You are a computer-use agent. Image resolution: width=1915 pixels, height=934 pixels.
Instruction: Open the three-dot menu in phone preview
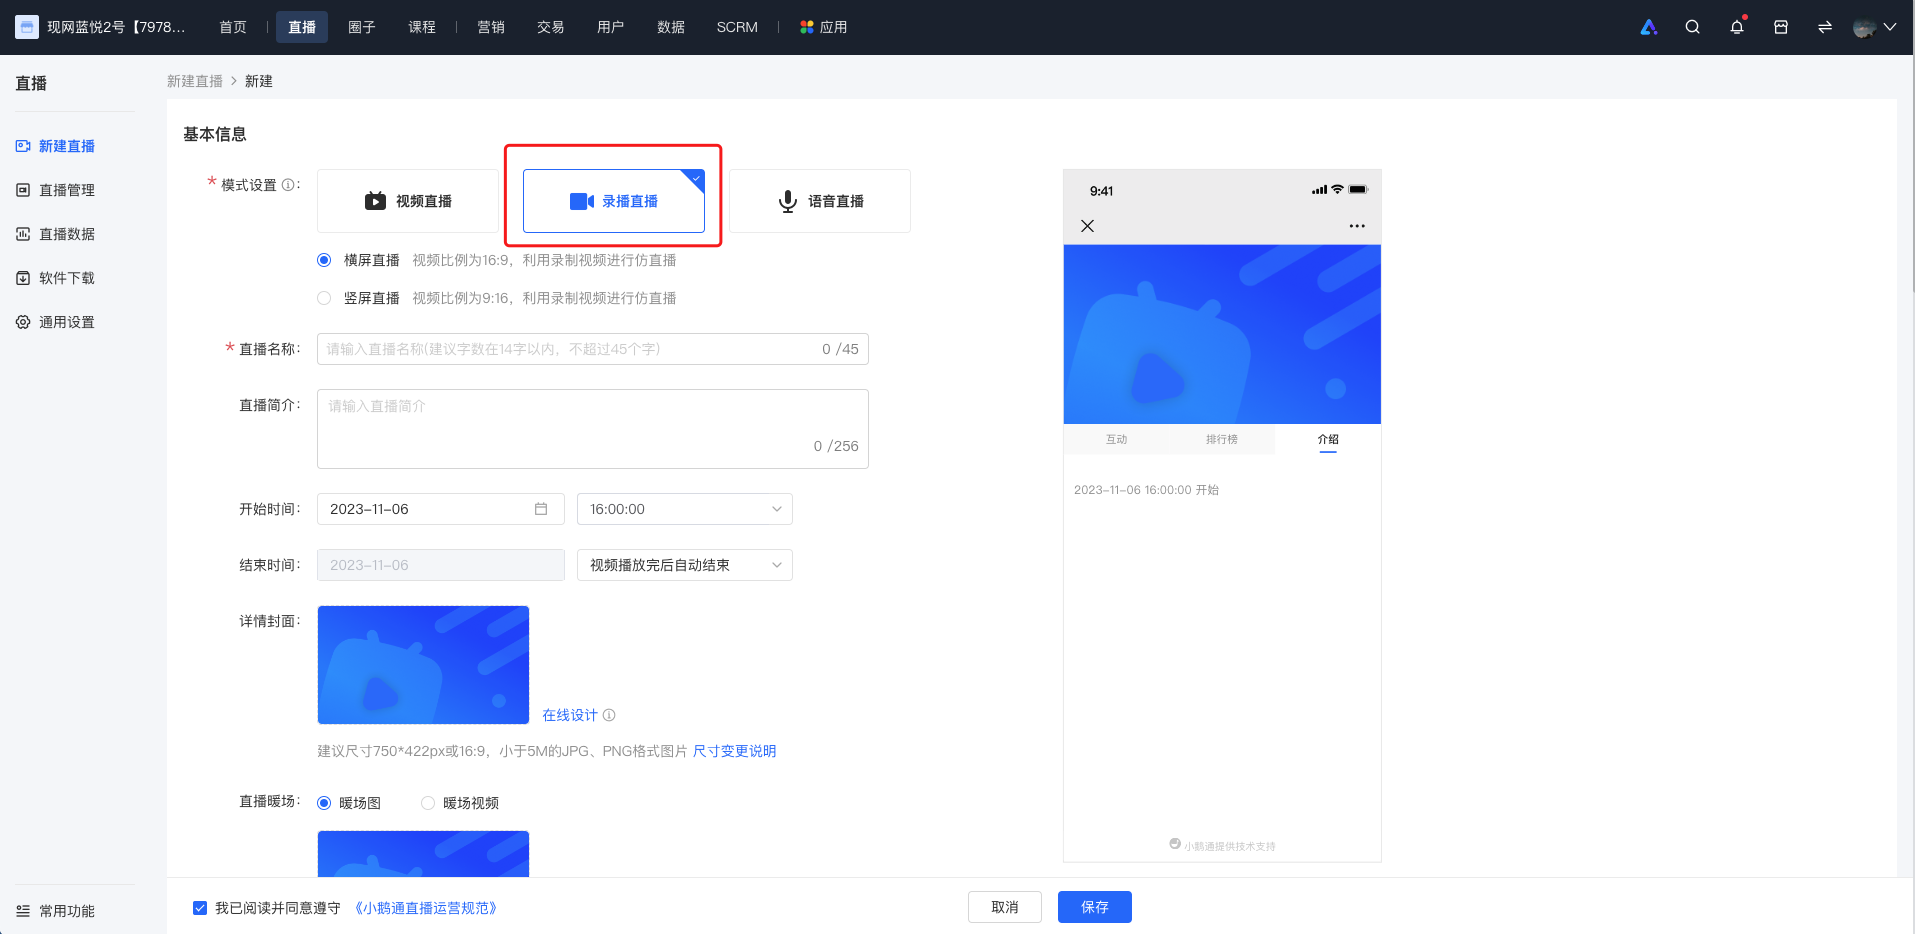pyautogui.click(x=1357, y=226)
